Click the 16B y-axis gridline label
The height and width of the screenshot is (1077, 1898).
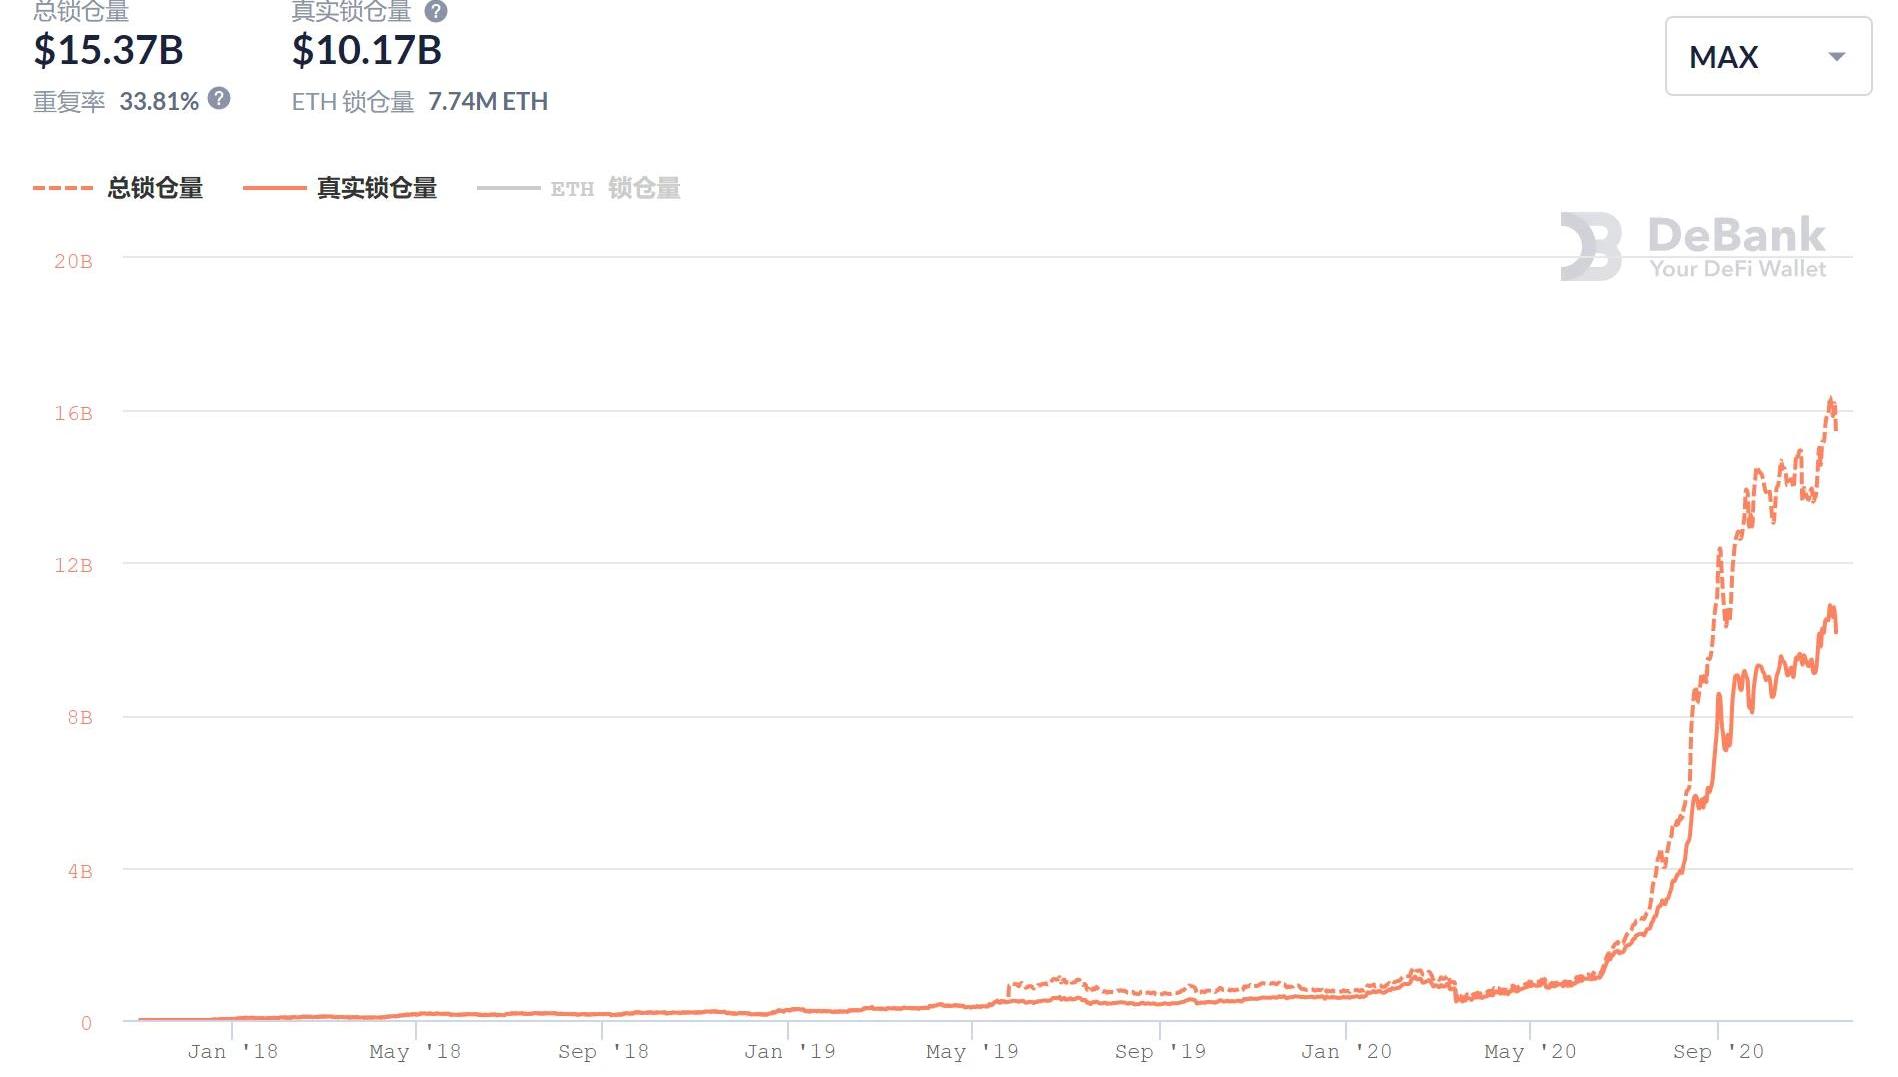coord(73,413)
